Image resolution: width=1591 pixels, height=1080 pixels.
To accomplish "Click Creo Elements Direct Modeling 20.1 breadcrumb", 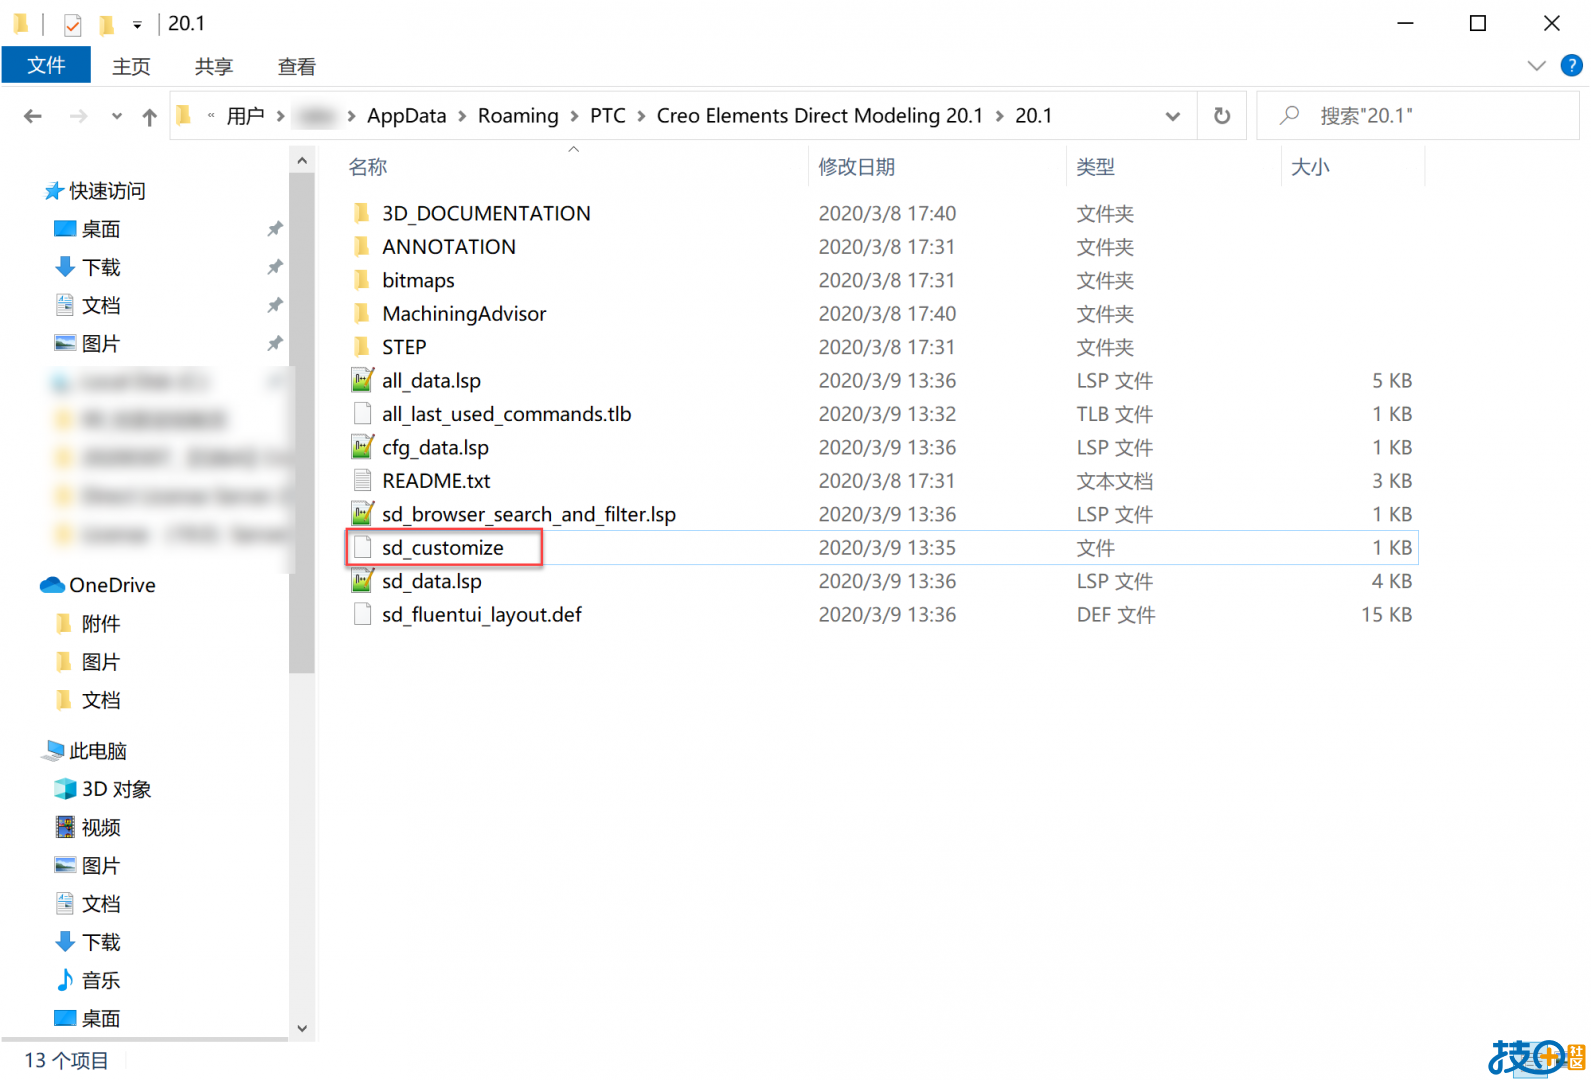I will click(x=820, y=116).
